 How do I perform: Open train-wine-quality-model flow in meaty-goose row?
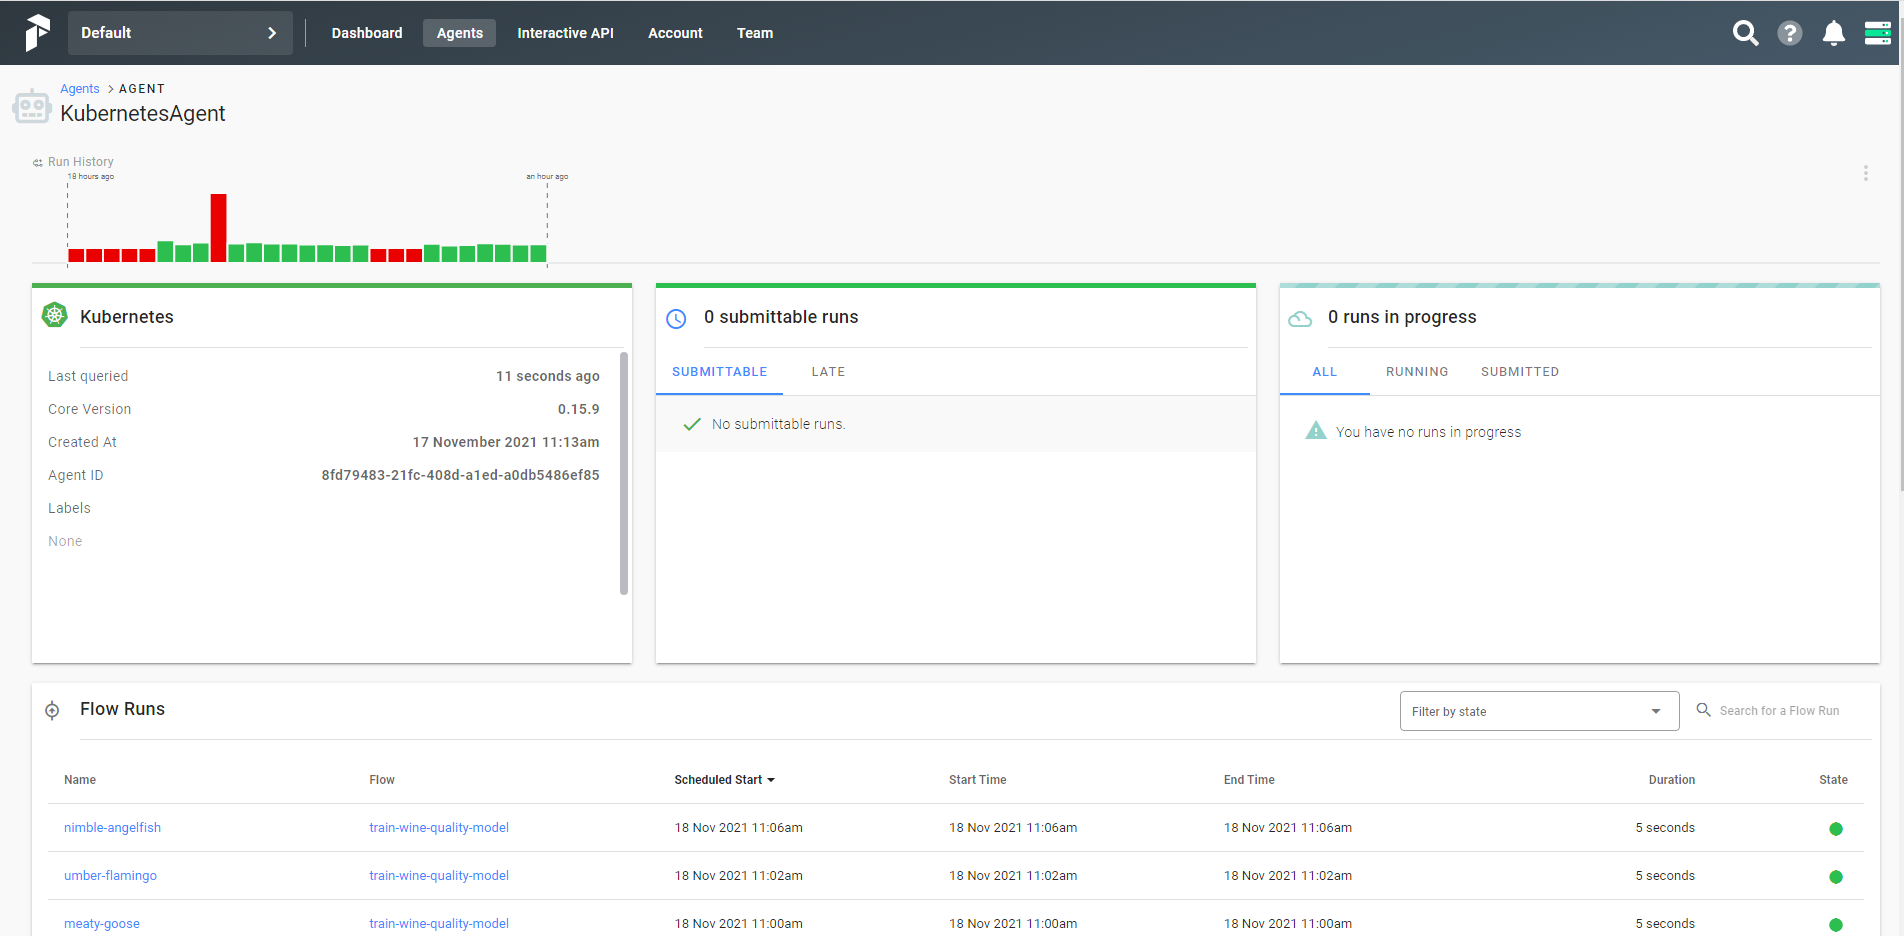[439, 924]
